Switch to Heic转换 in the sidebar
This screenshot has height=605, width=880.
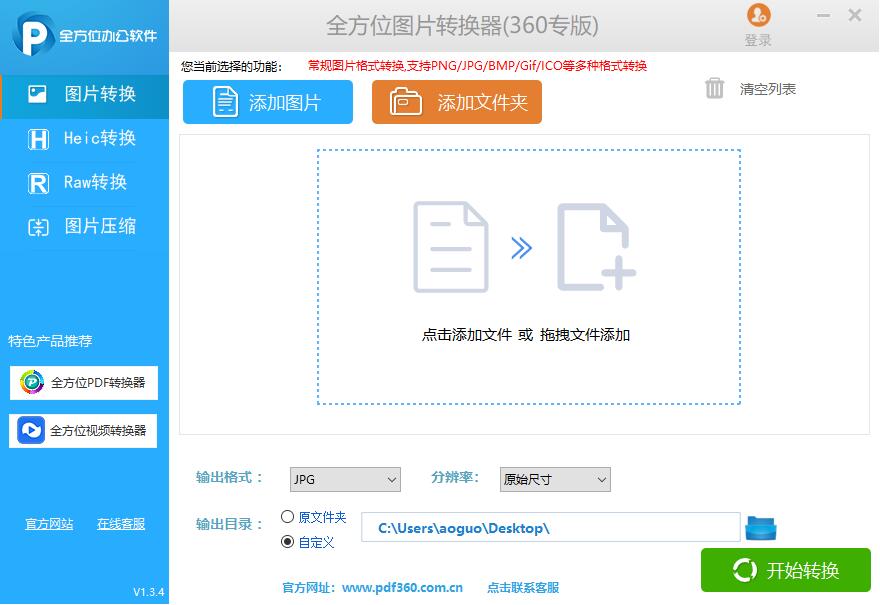tap(84, 138)
